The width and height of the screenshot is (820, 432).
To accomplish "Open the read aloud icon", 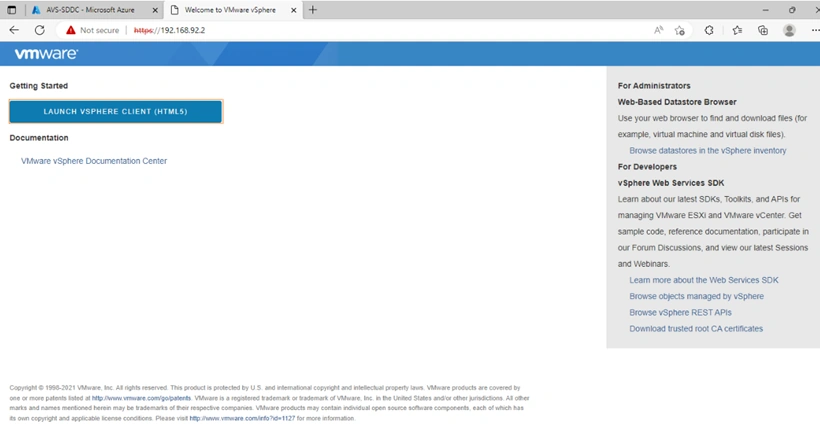I will pos(658,30).
